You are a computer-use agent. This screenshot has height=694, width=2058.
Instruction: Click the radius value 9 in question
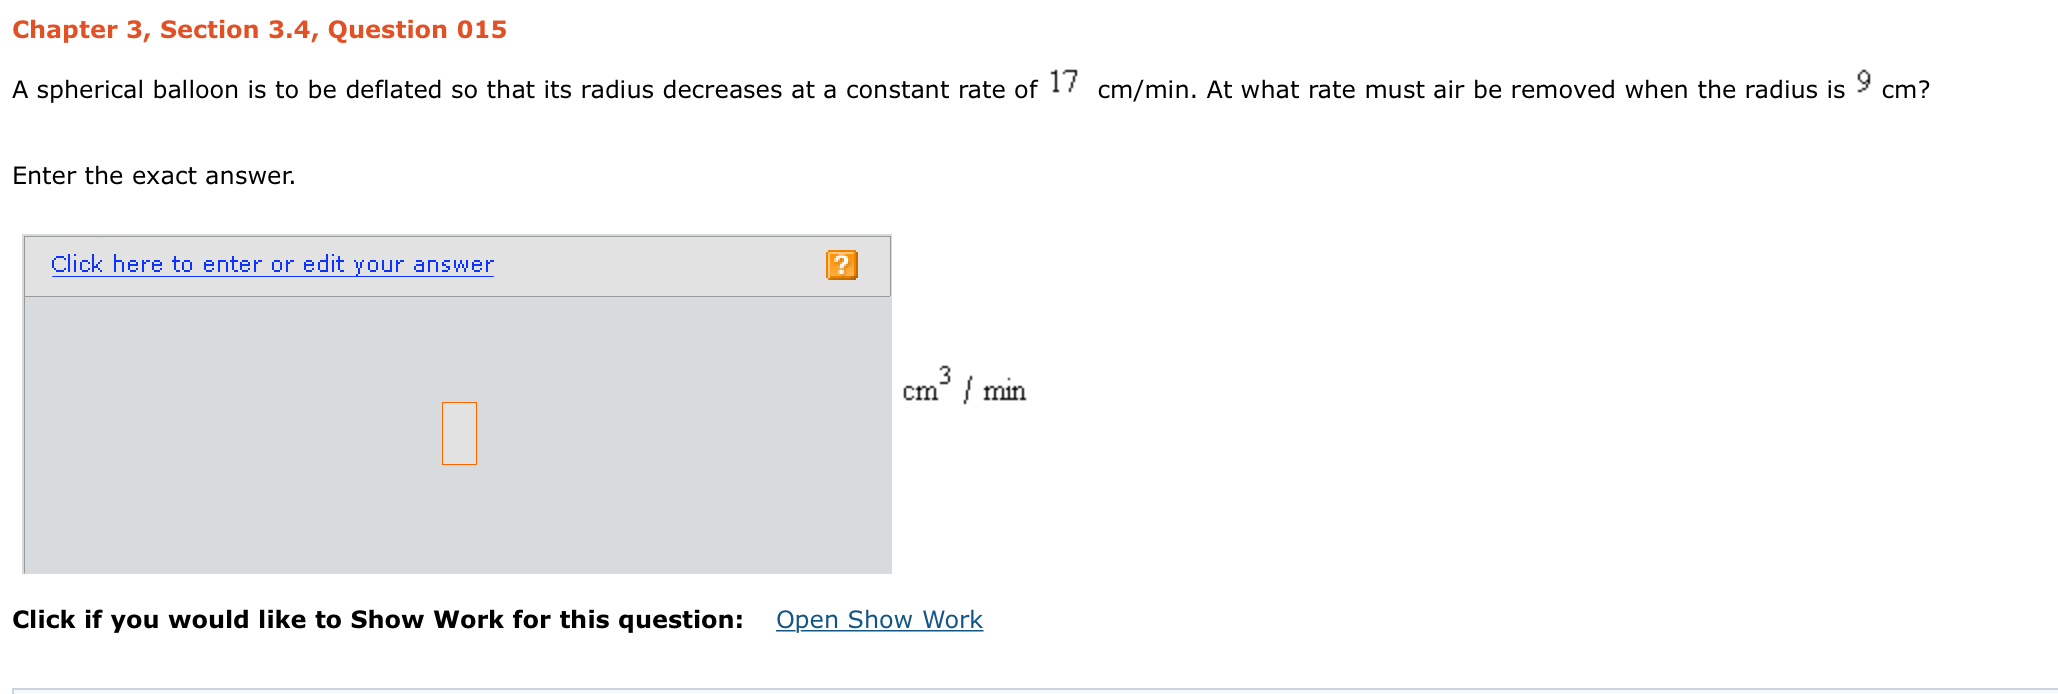pyautogui.click(x=1863, y=81)
